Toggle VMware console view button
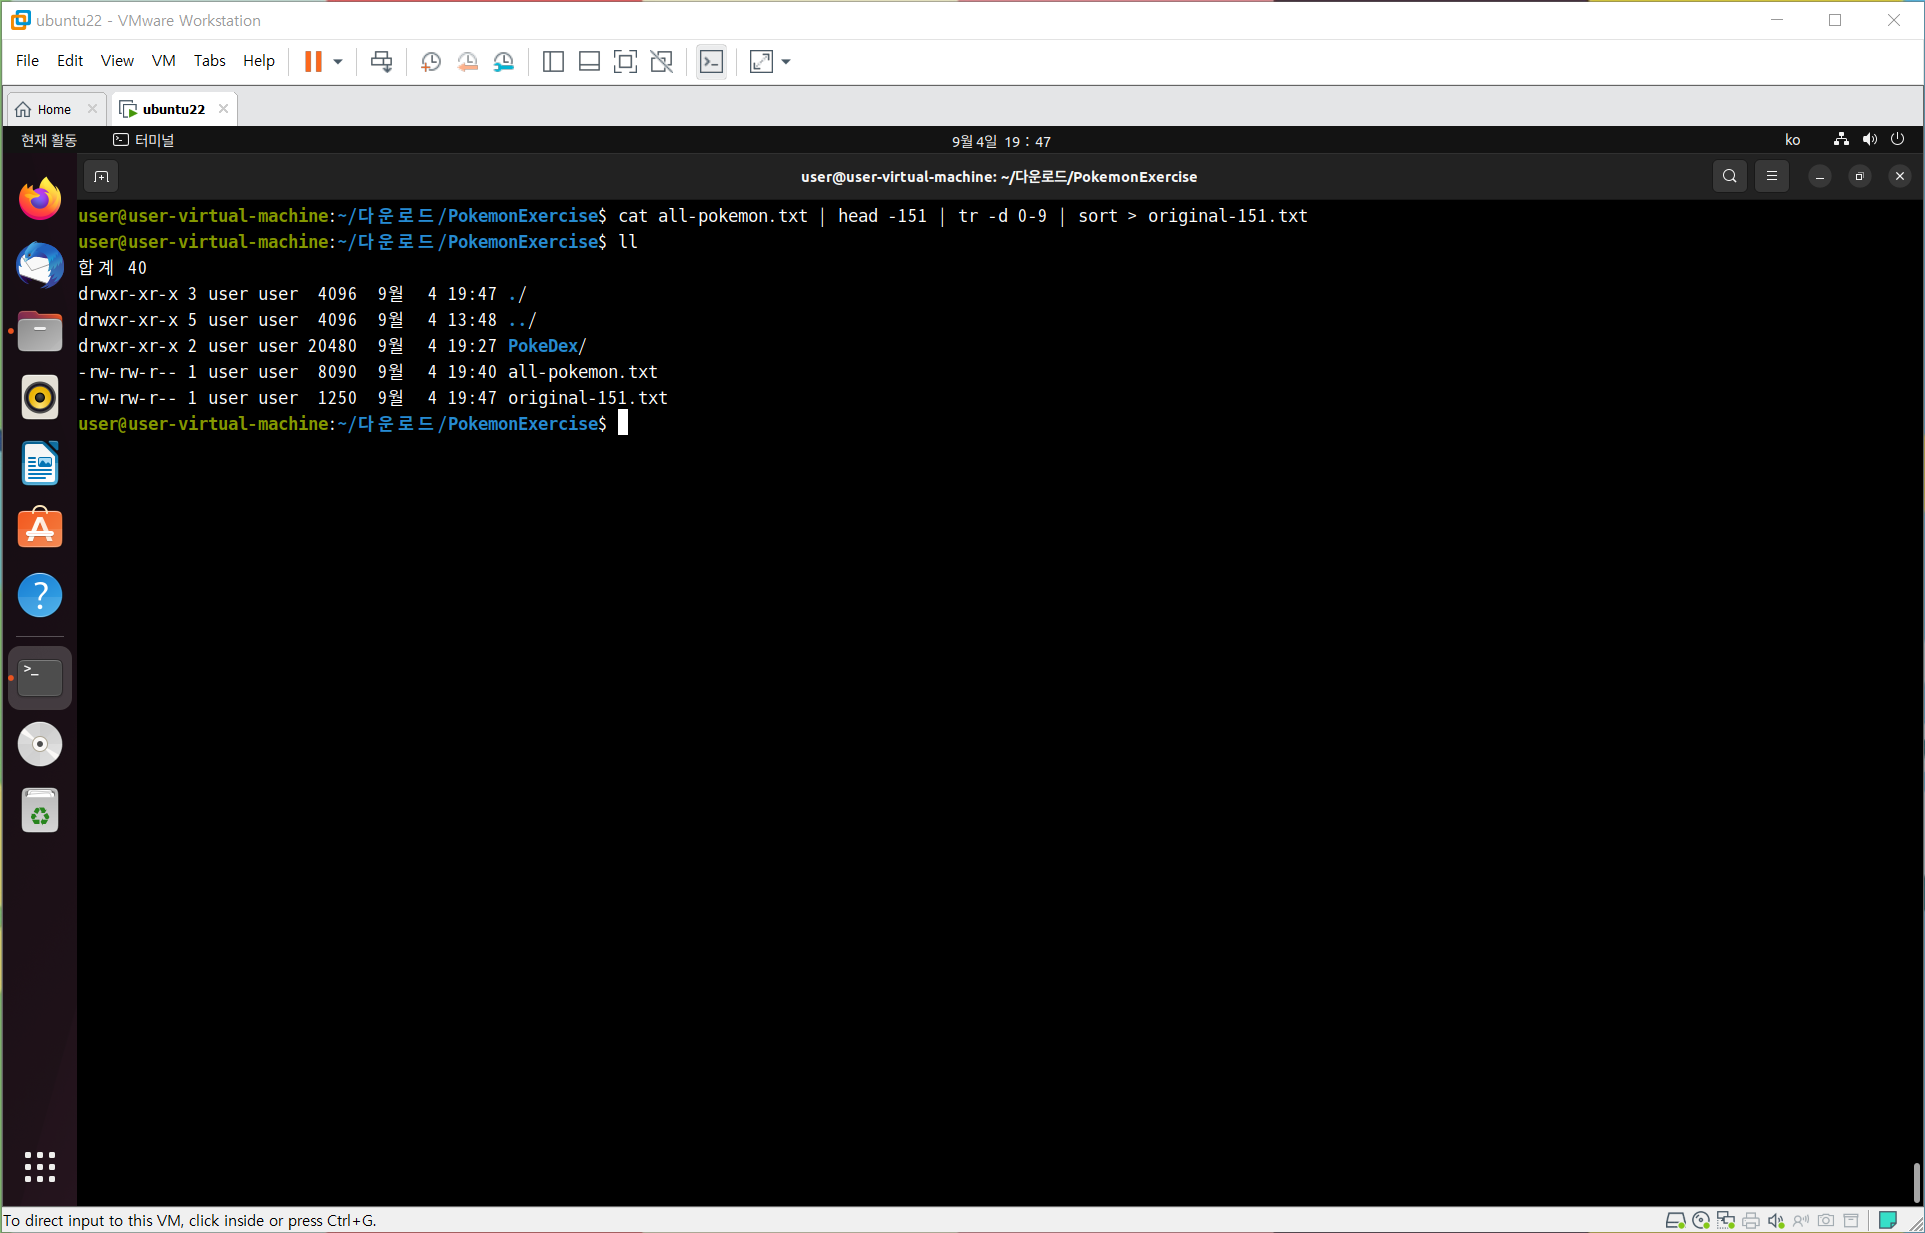Screen dimensions: 1925x1233 tap(711, 62)
